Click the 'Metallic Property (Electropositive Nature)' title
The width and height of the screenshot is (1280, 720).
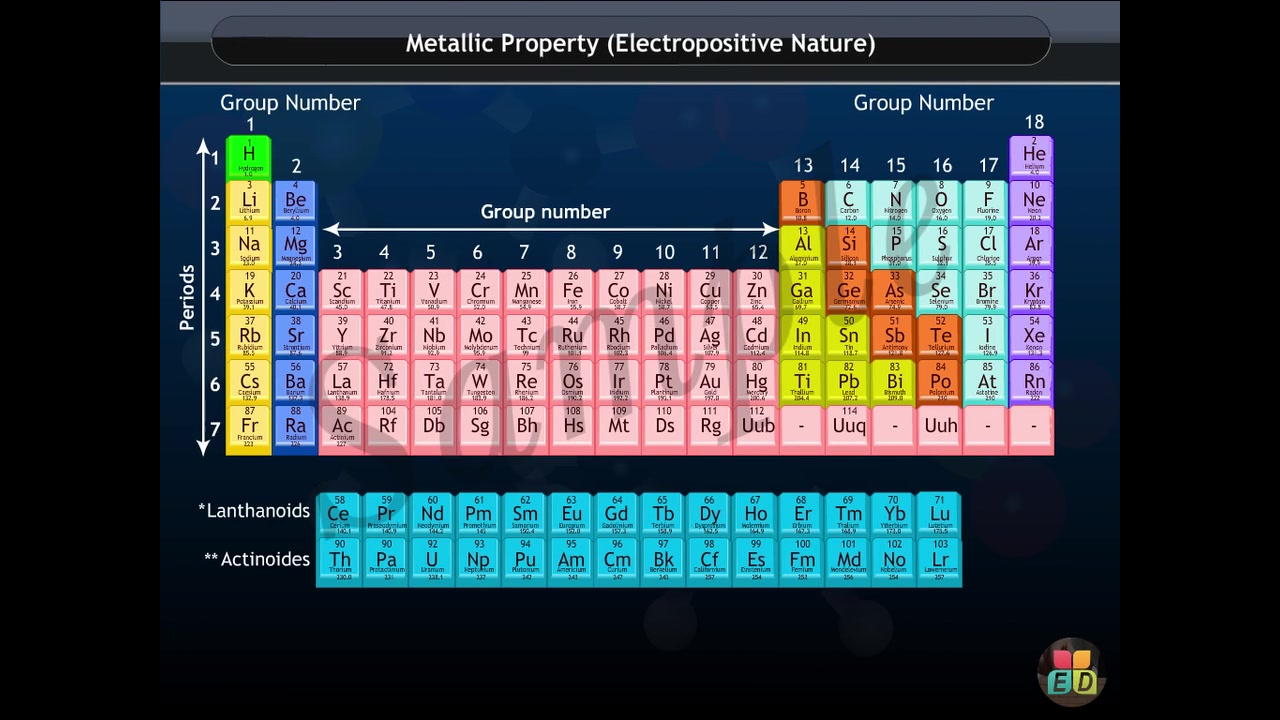coord(640,44)
